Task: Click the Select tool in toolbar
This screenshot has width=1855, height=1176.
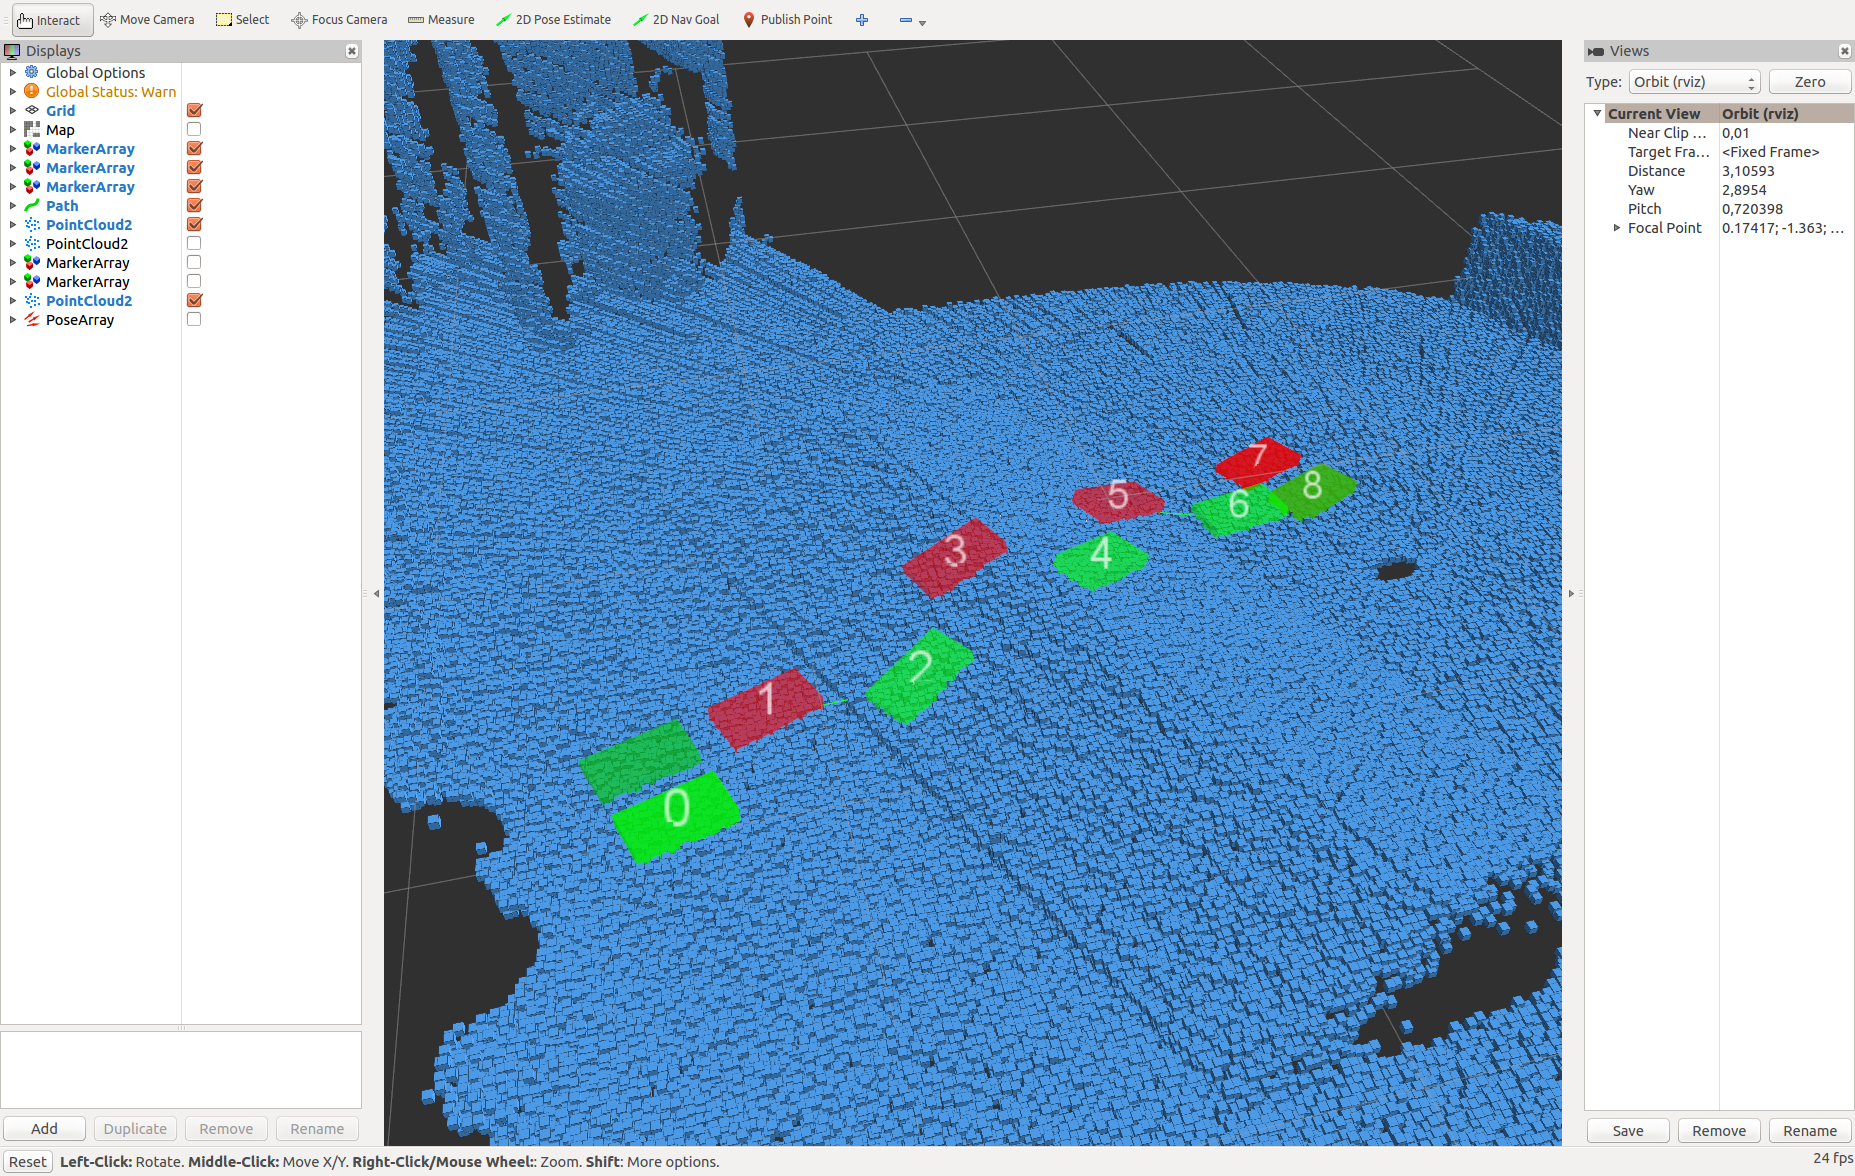Action: tap(243, 20)
